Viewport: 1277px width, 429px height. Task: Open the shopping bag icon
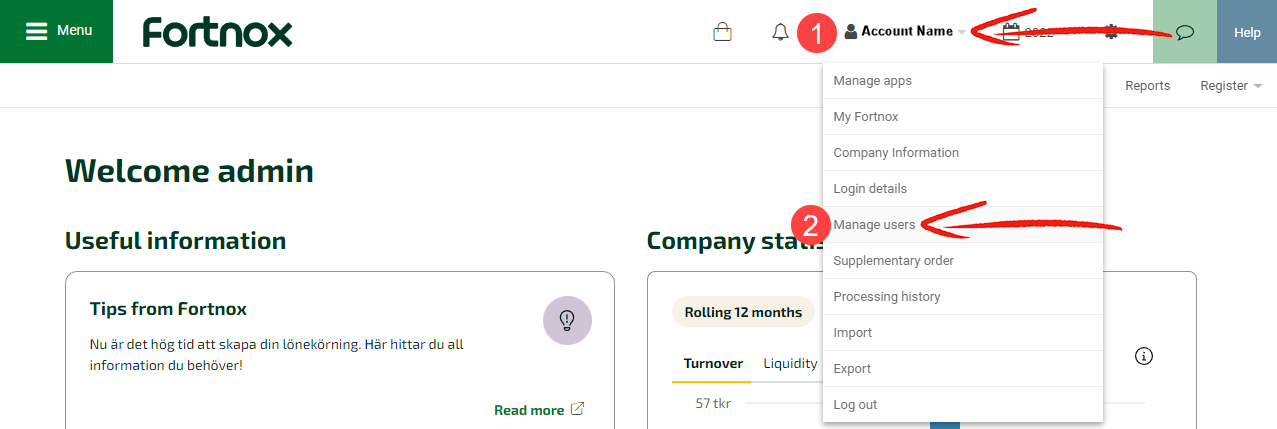tap(722, 32)
